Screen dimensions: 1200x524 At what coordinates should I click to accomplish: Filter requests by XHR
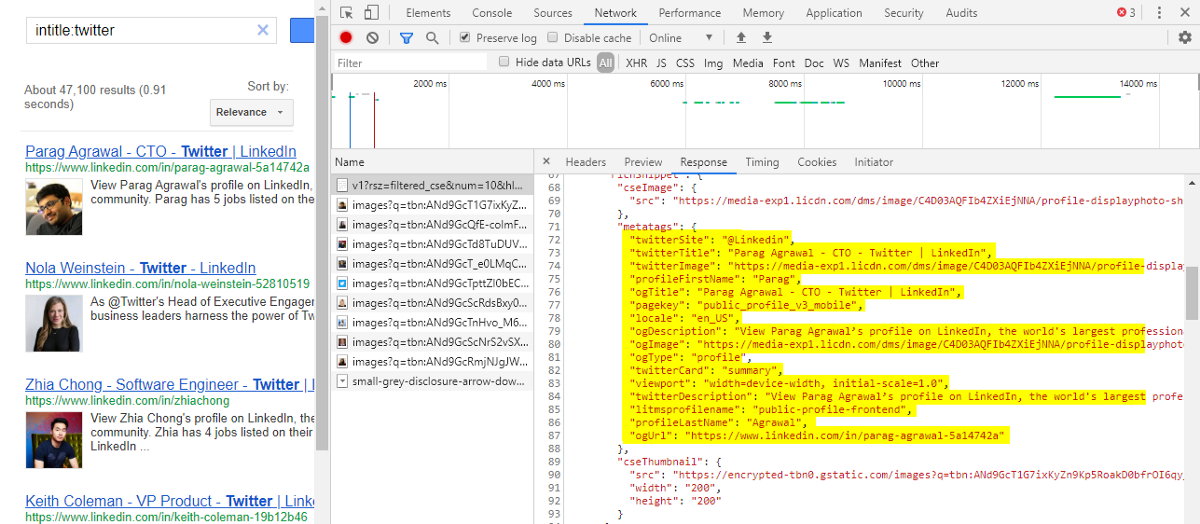(636, 63)
